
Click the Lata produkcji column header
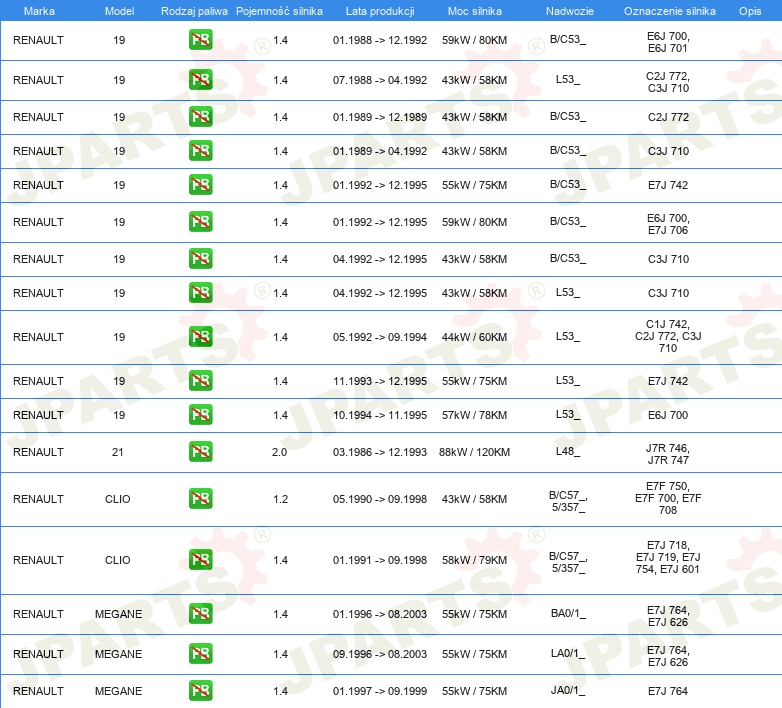point(380,11)
